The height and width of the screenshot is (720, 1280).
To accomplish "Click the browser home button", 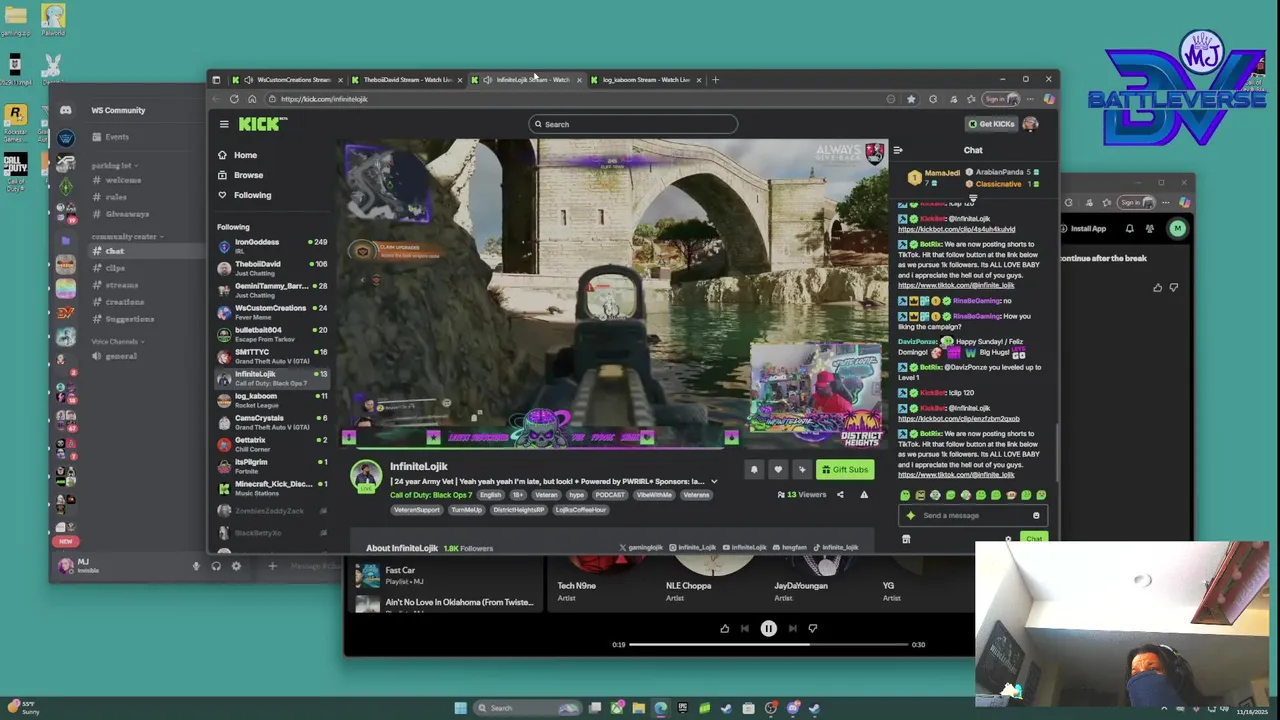I will [252, 99].
